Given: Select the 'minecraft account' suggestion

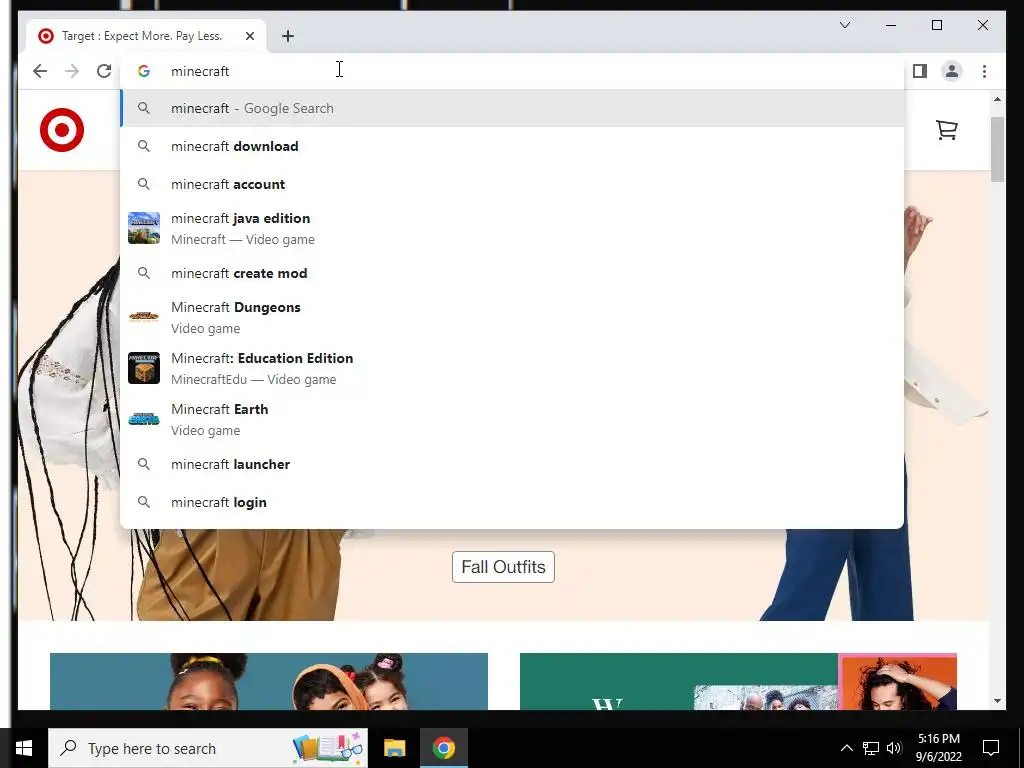Looking at the screenshot, I should click(x=513, y=184).
